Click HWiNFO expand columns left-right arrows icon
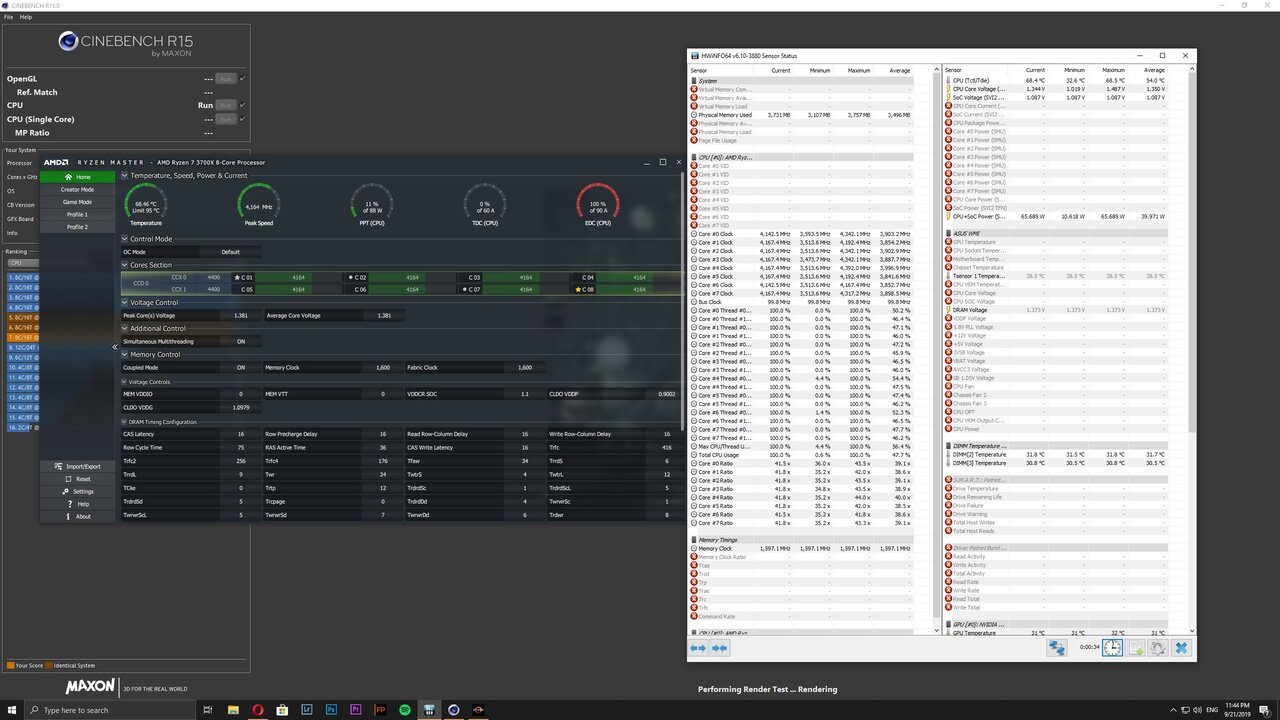The height and width of the screenshot is (720, 1280). tap(698, 648)
